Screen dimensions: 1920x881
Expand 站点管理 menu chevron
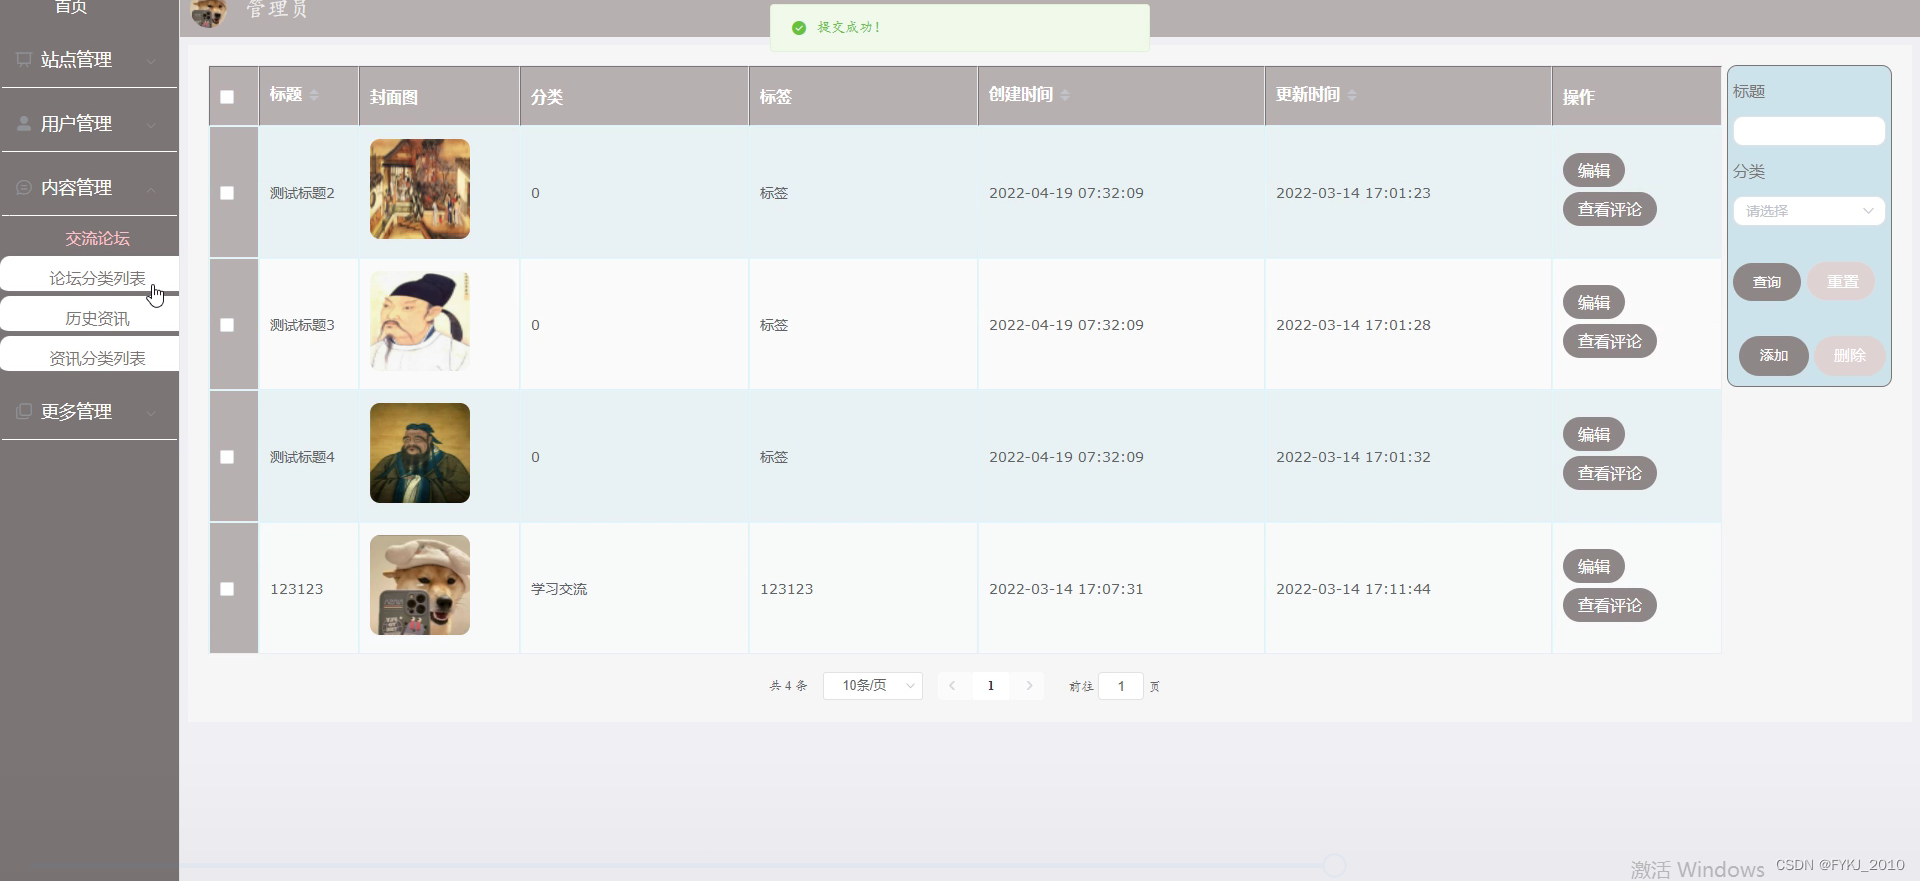pyautogui.click(x=151, y=61)
